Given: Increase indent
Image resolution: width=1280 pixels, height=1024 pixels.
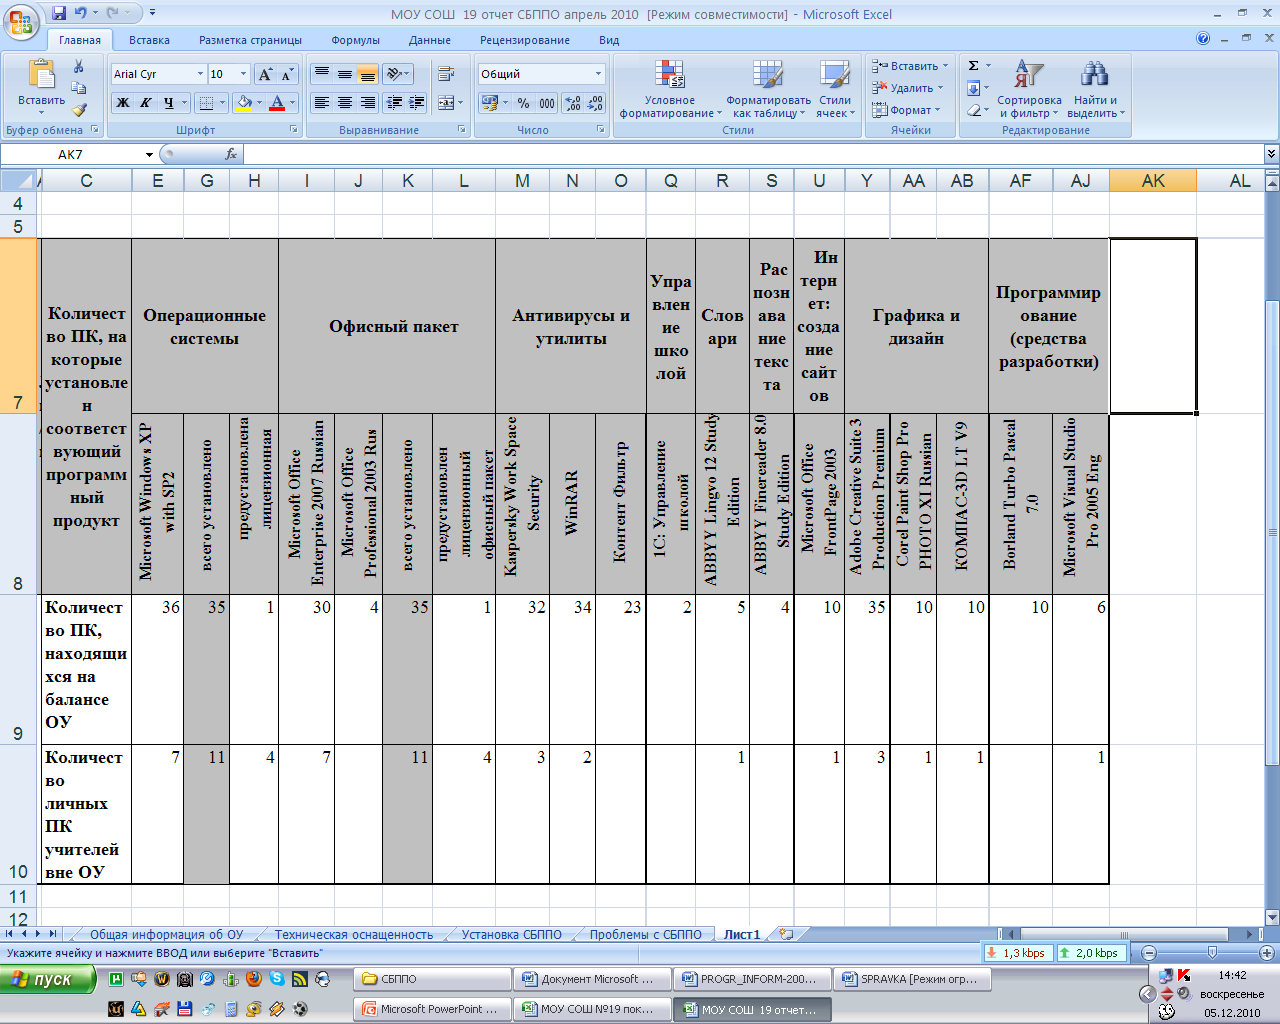Looking at the screenshot, I should (x=417, y=102).
